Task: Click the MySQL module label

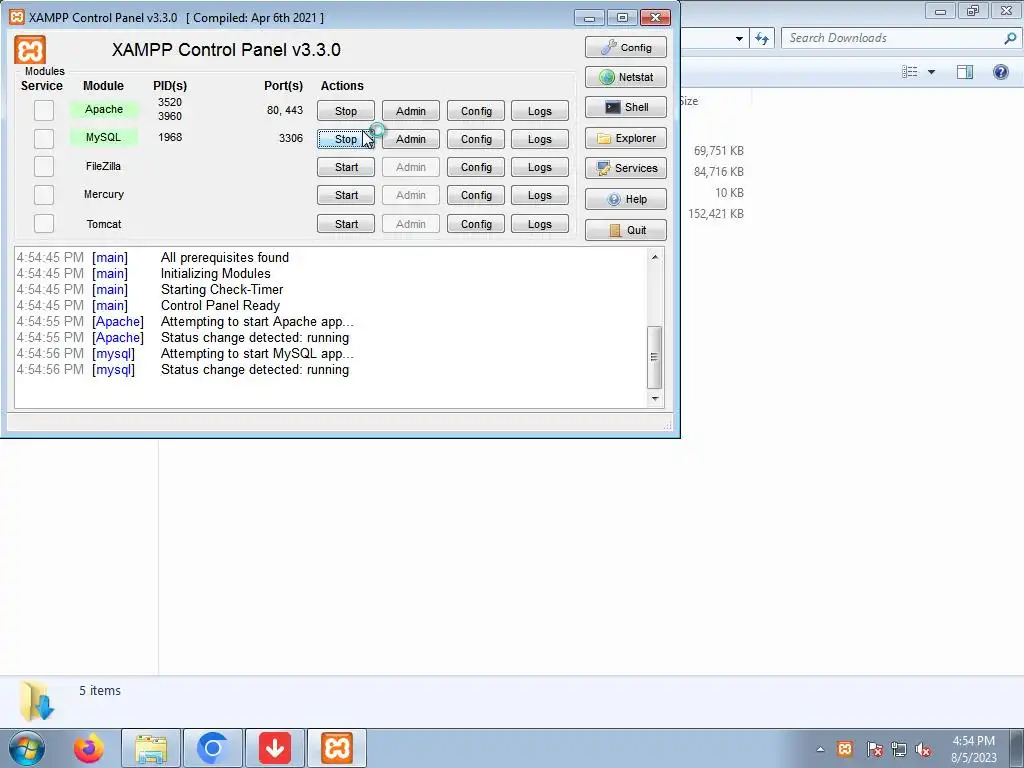Action: 104,137
